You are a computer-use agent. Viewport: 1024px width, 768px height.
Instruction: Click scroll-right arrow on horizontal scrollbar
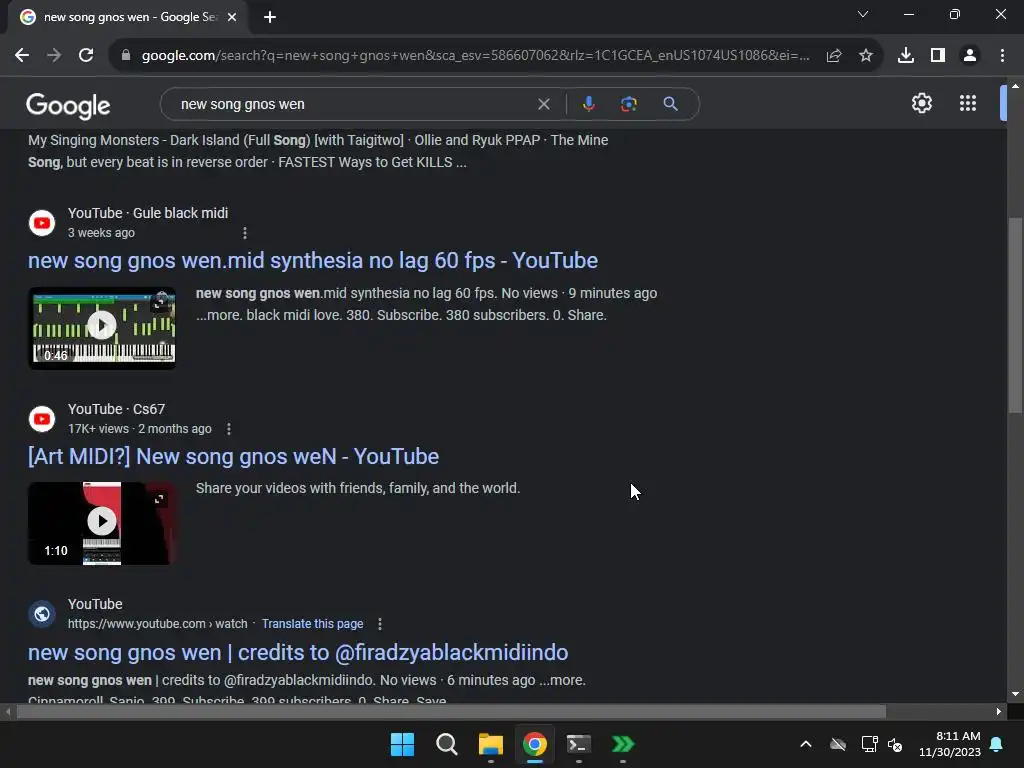pyautogui.click(x=999, y=711)
